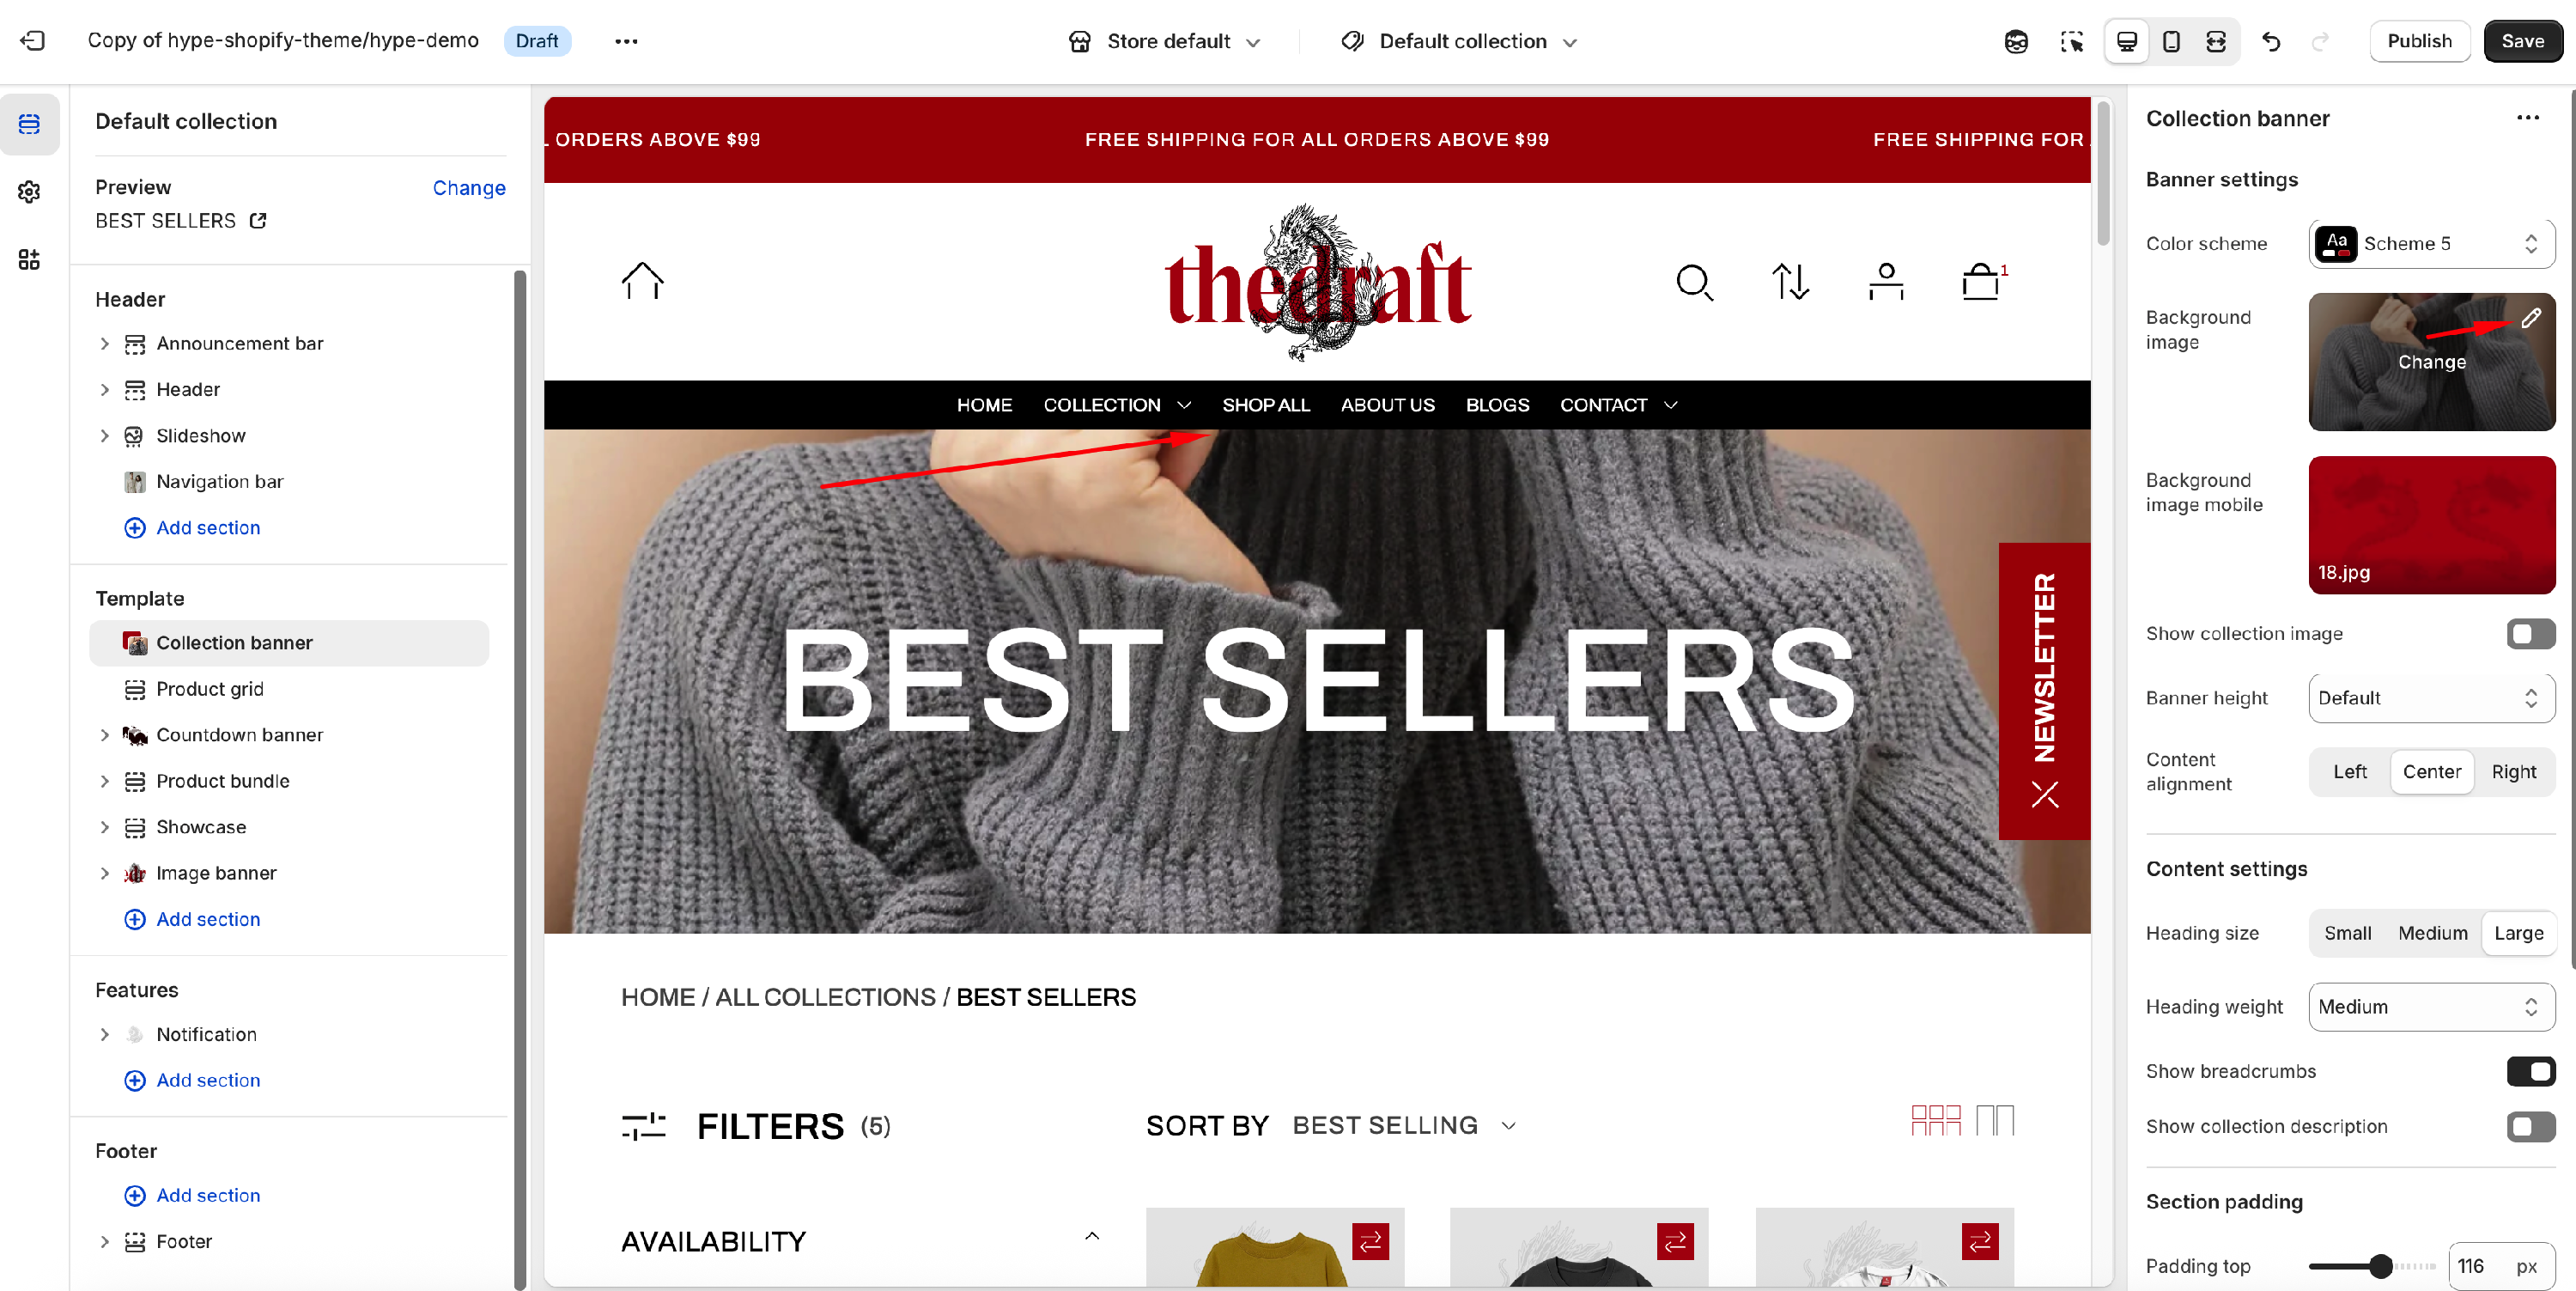Expand the Announcement bar section
Viewport: 2576px width, 1291px height.
tap(105, 344)
